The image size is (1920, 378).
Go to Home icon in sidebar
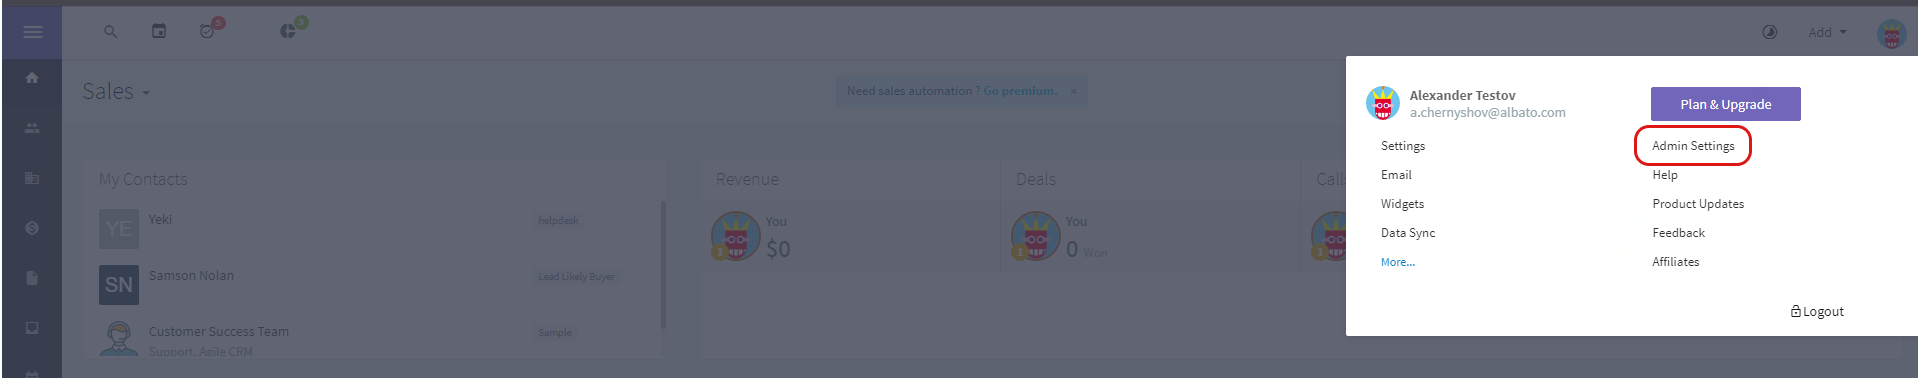point(32,78)
